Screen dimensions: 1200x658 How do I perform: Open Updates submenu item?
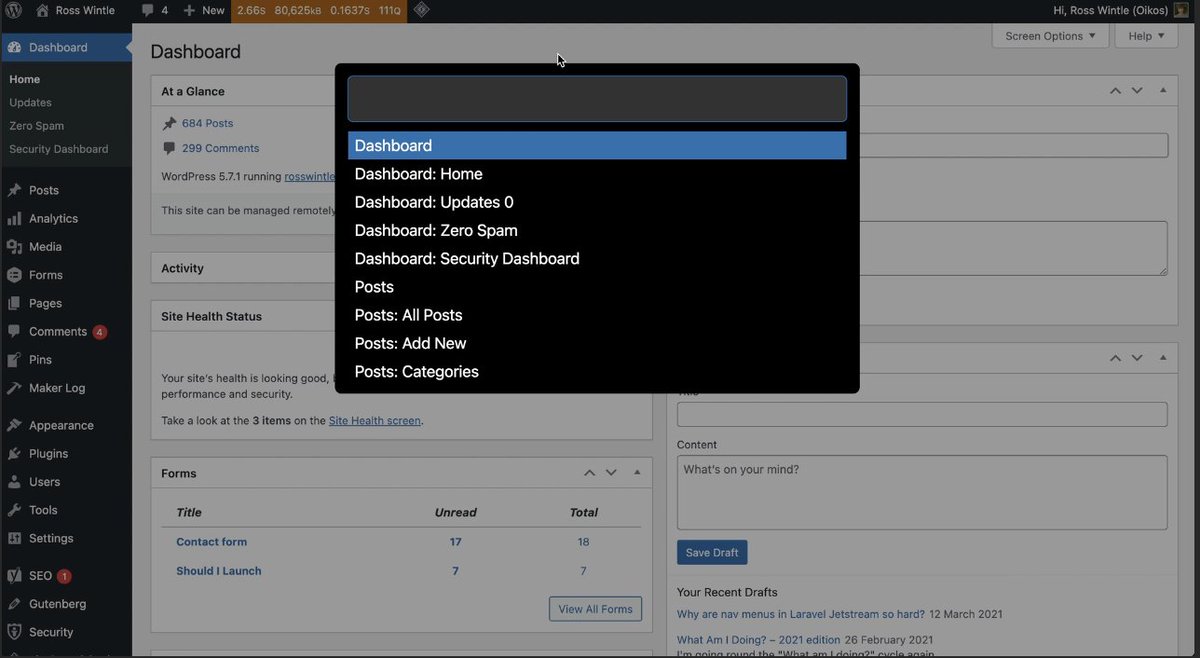click(x=30, y=102)
